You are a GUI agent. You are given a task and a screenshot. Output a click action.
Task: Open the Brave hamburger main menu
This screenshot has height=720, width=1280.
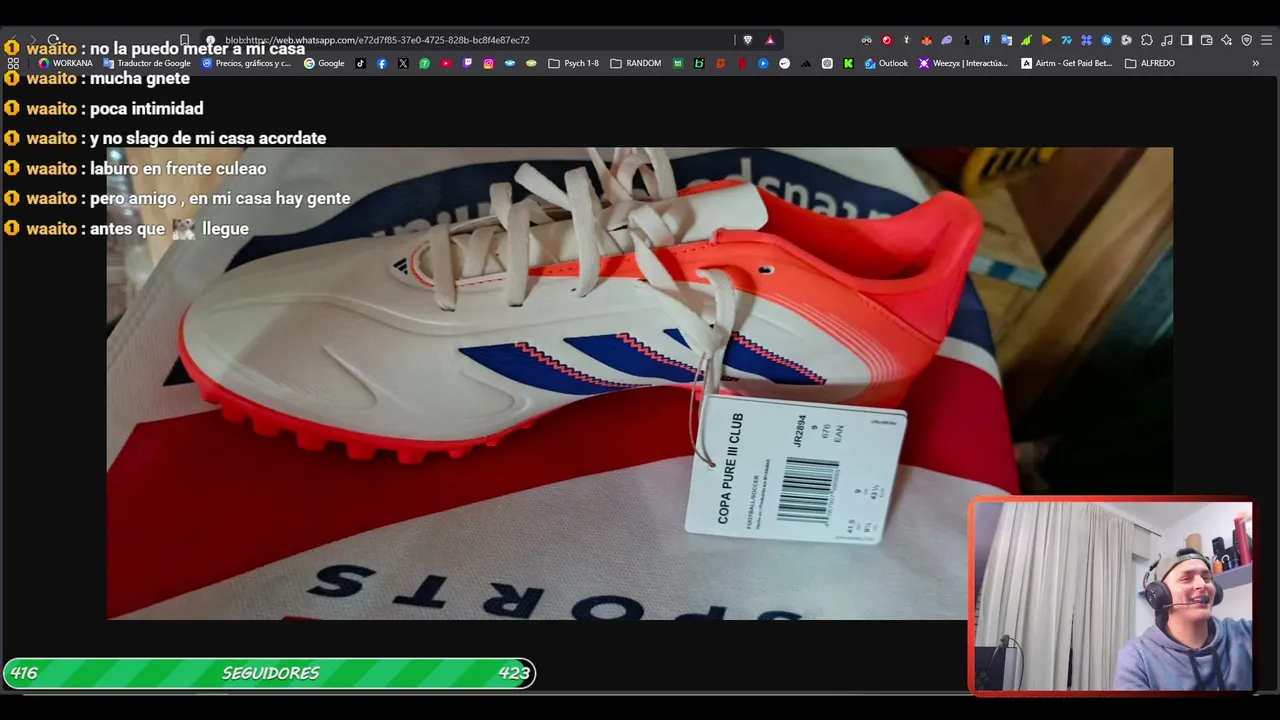[x=1266, y=40]
